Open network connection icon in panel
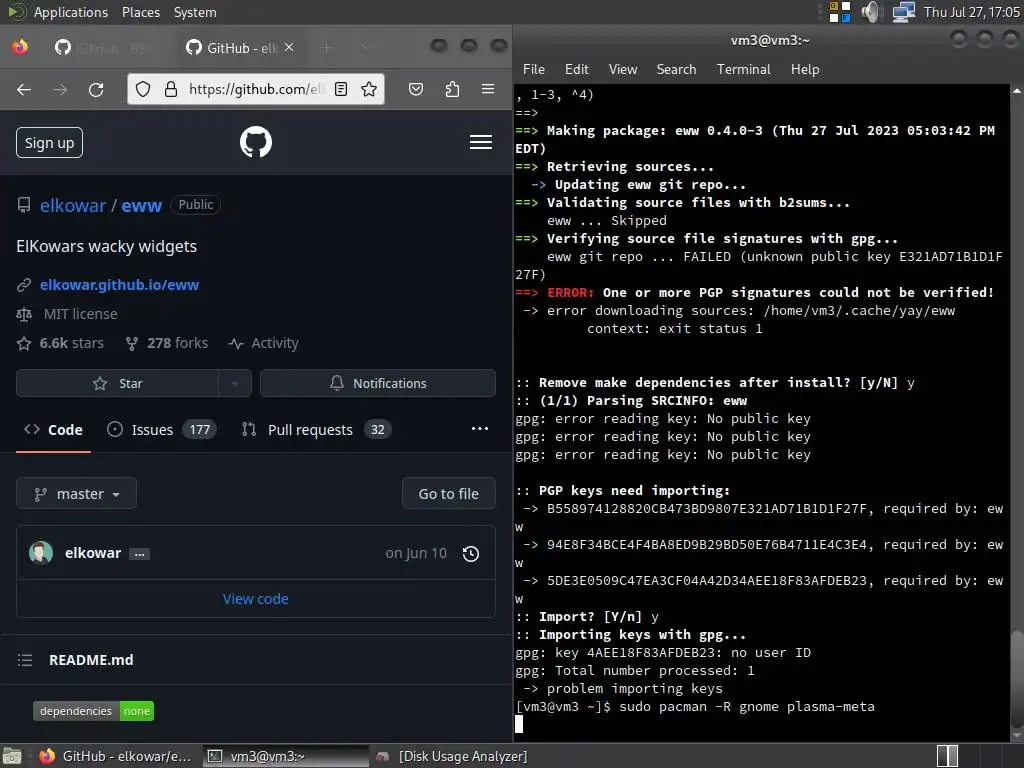The image size is (1024, 768). 904,12
